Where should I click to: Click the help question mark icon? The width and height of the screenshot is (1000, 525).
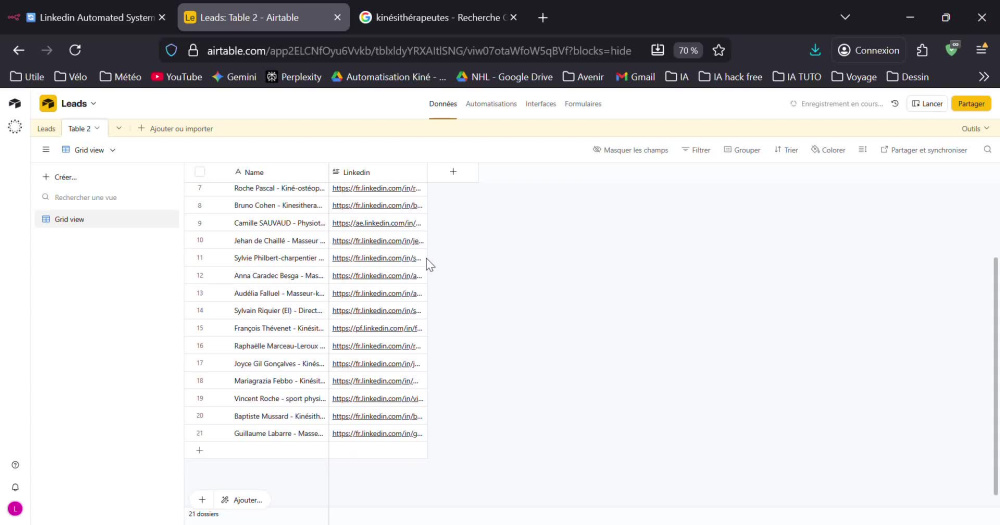[x=15, y=465]
